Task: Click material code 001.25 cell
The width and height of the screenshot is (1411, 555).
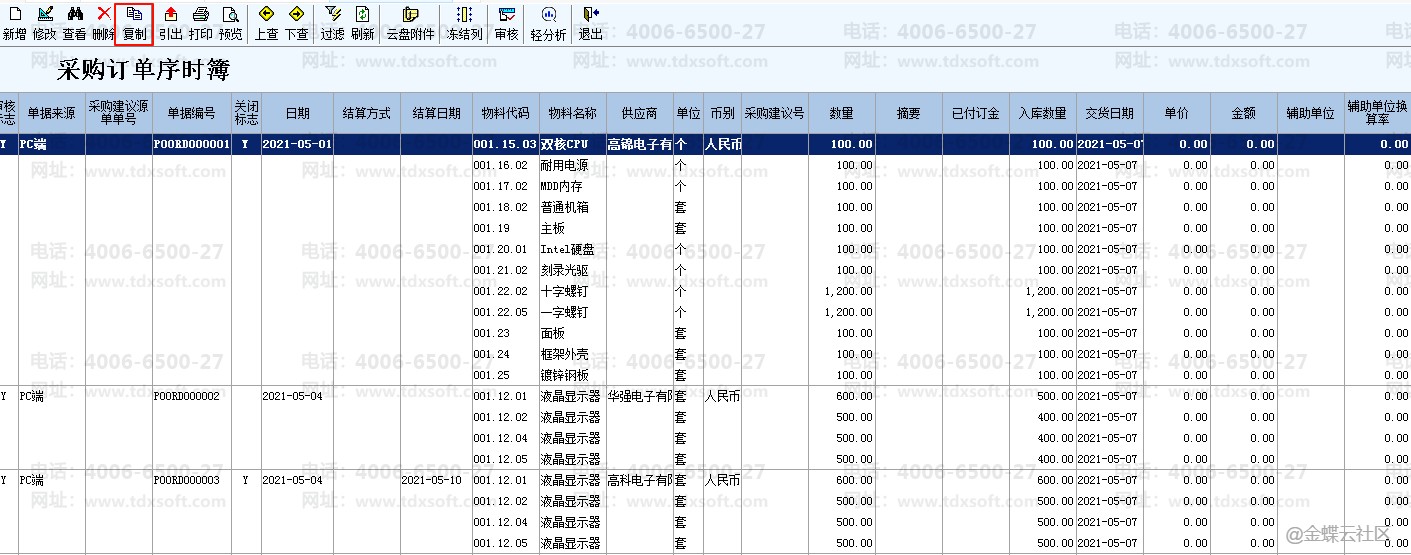Action: [506, 375]
